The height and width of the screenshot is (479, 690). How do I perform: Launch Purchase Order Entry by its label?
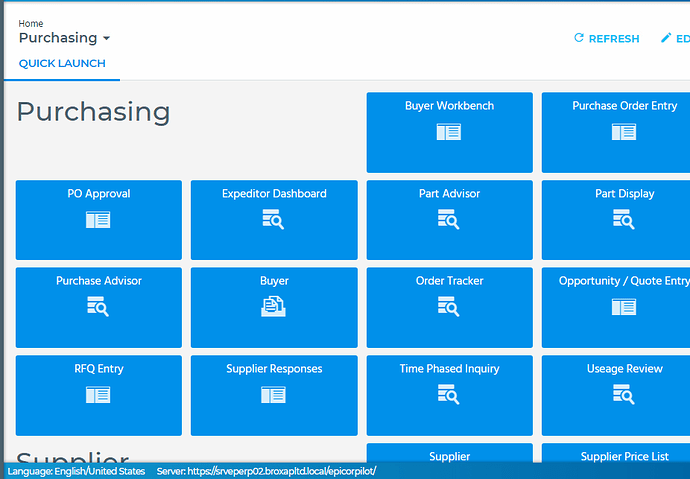pyautogui.click(x=624, y=106)
